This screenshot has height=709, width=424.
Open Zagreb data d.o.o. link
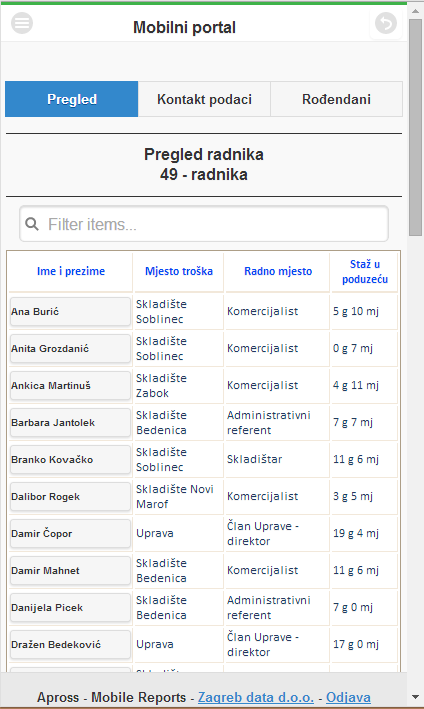pos(256,697)
